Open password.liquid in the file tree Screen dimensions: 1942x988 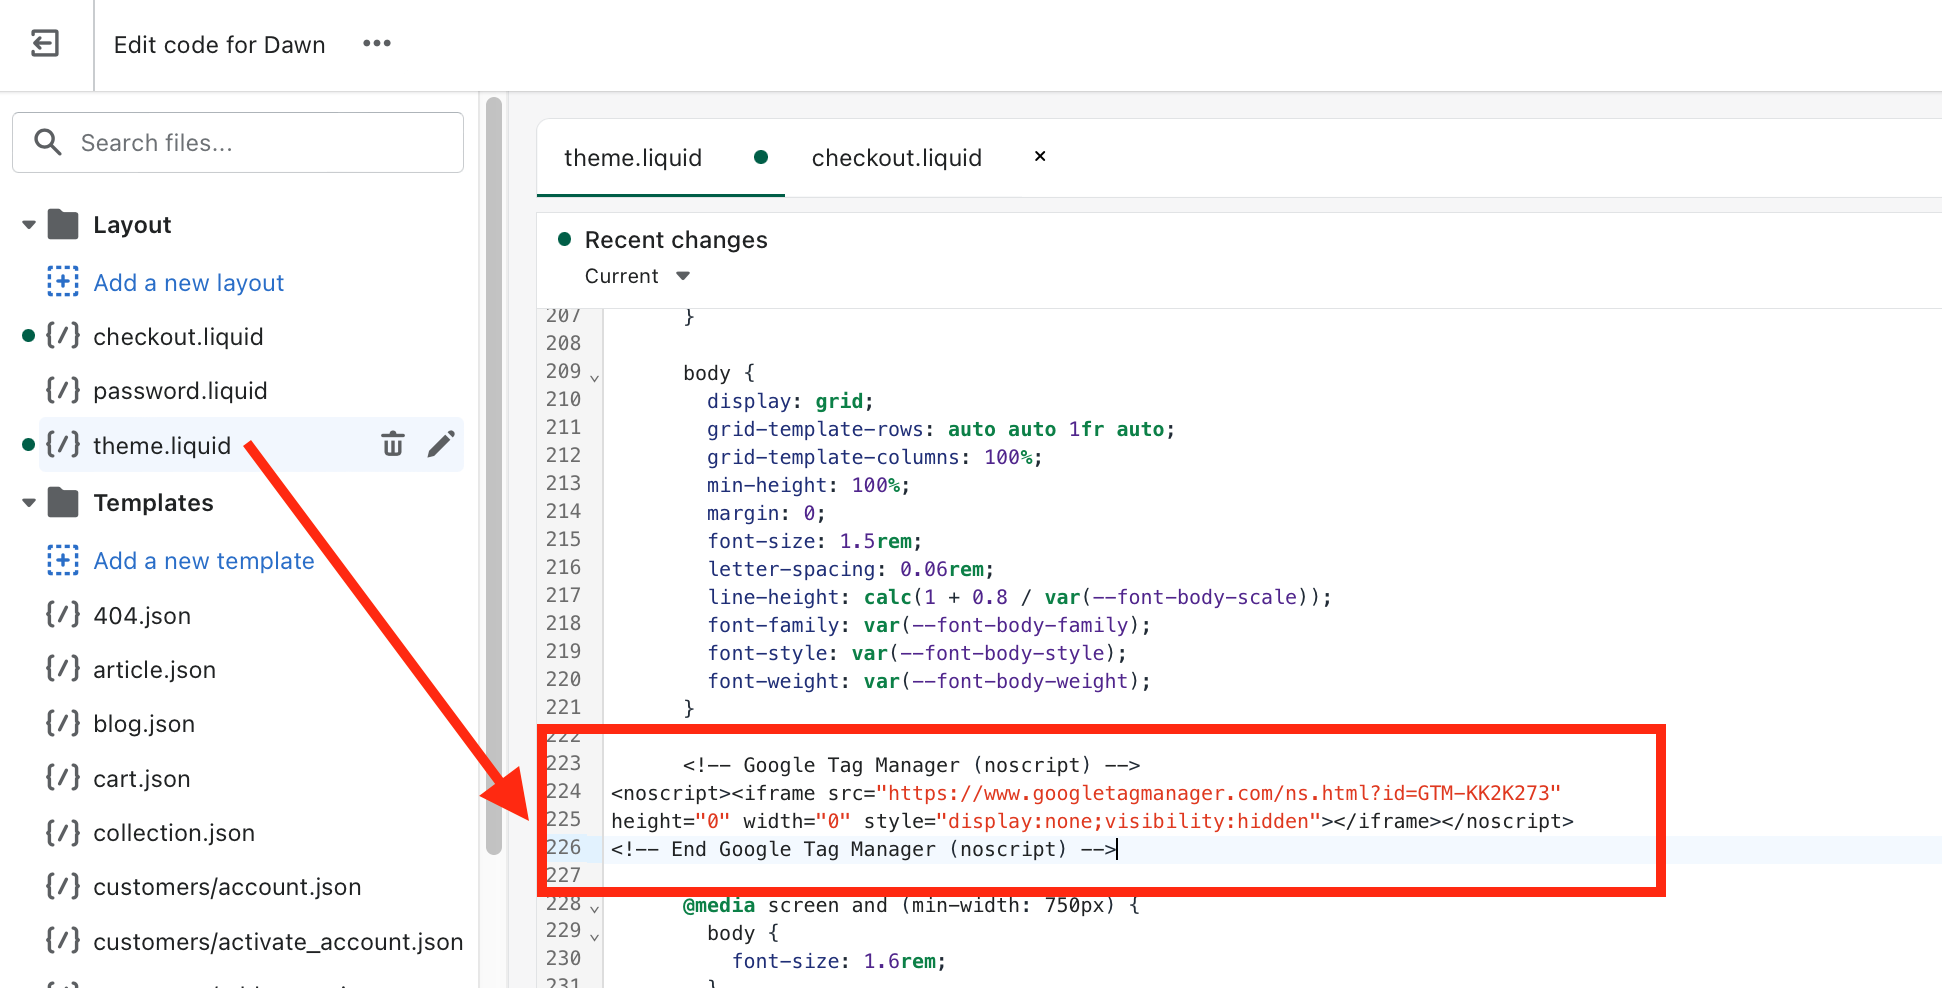180,391
